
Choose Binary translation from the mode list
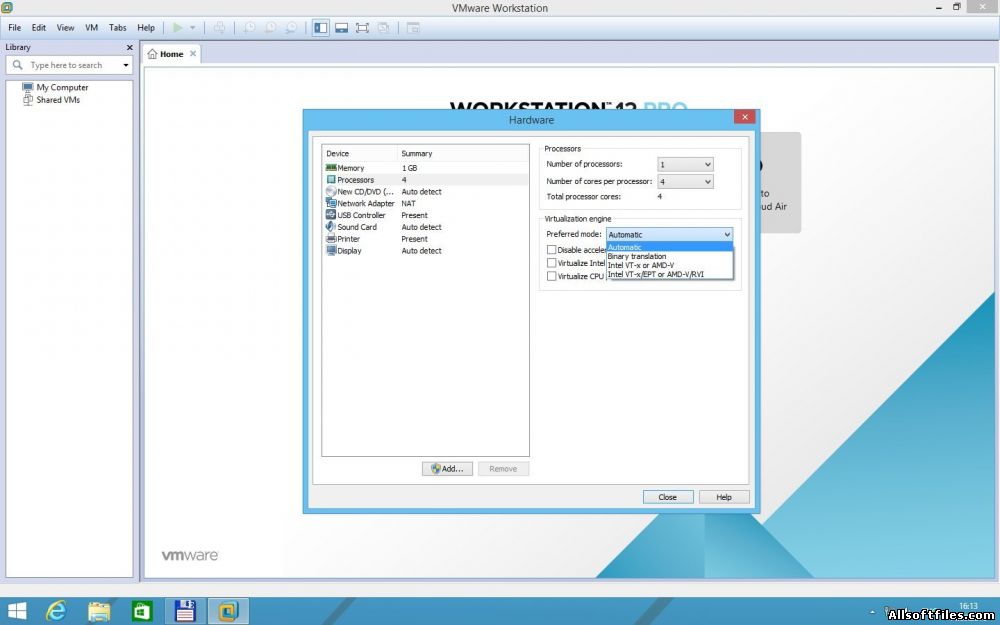click(x=636, y=256)
